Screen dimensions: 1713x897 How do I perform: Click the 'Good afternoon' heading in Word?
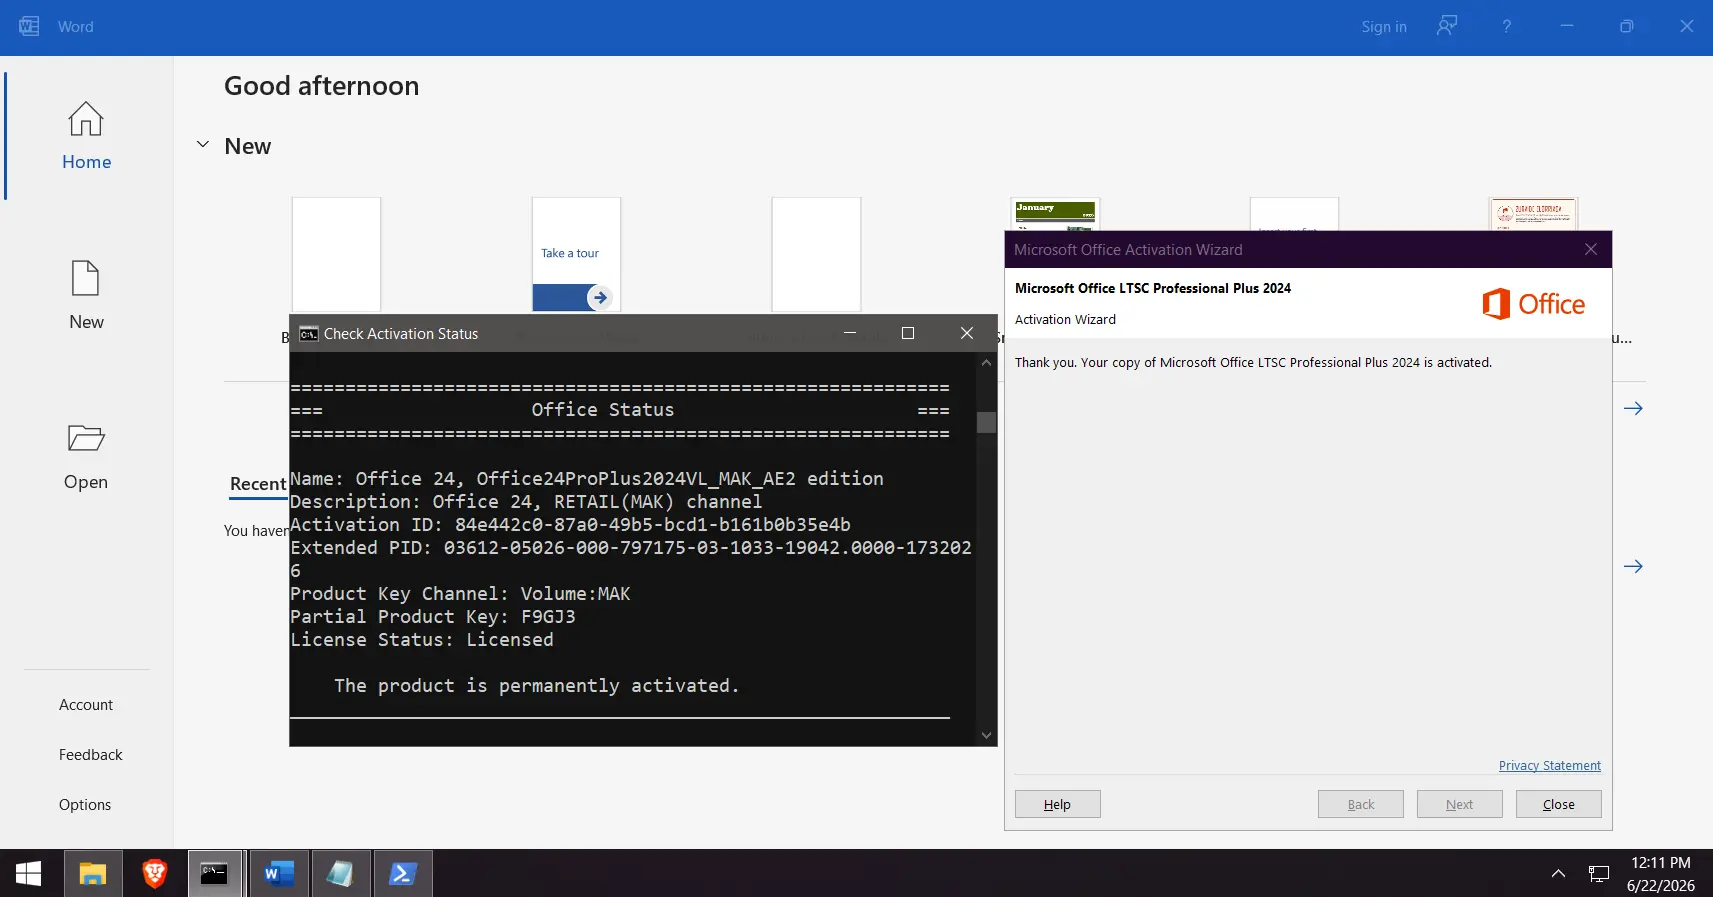[x=322, y=86]
